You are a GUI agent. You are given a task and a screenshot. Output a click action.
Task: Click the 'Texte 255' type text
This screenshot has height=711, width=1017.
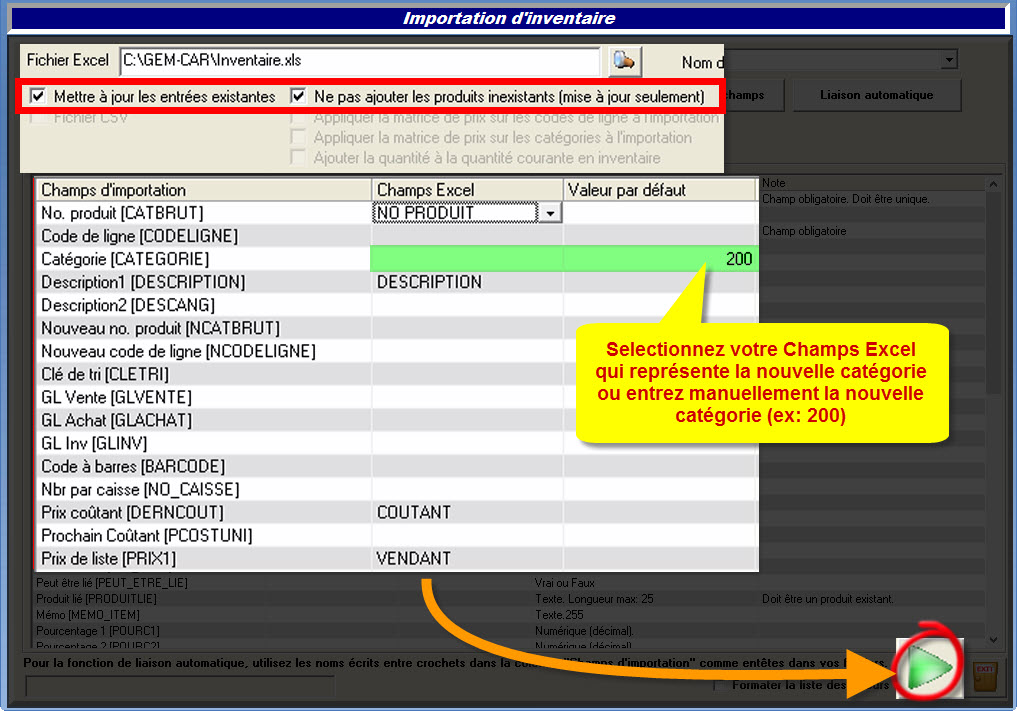click(559, 615)
